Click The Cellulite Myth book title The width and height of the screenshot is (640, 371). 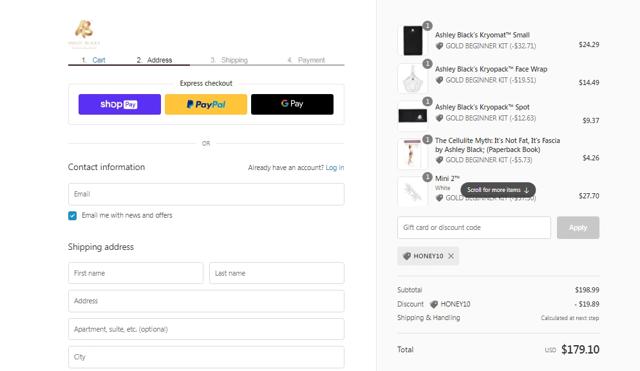(498, 145)
